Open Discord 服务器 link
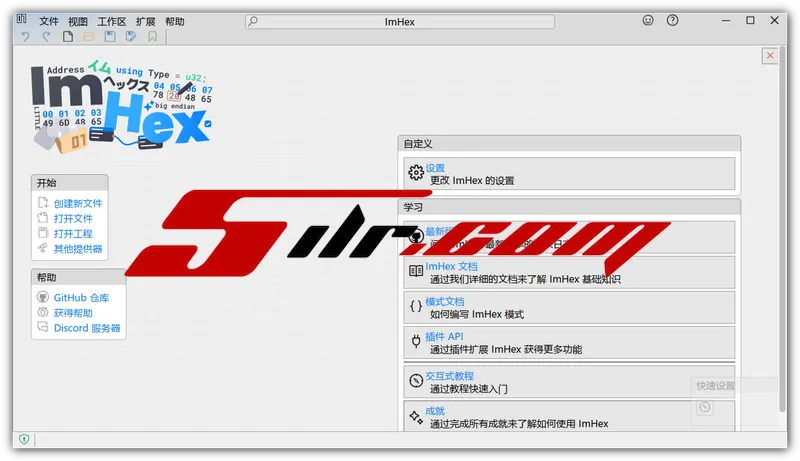Viewport: 800px width, 461px height. (87, 328)
